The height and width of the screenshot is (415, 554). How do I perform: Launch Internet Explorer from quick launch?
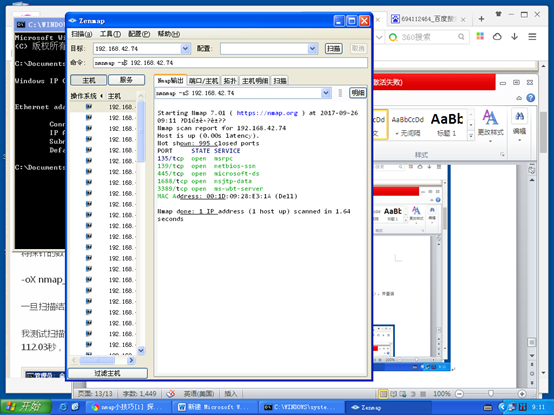click(x=64, y=407)
